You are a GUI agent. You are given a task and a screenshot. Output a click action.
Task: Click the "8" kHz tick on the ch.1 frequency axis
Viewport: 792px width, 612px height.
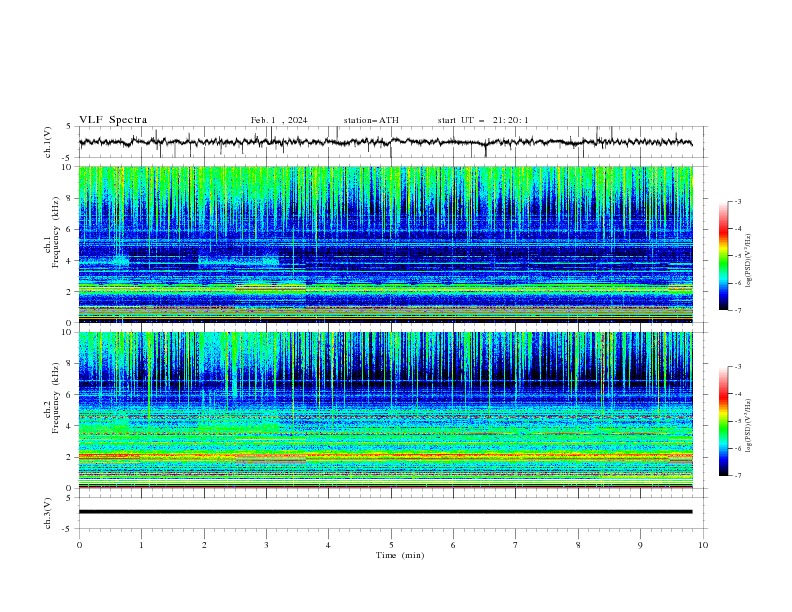69,198
